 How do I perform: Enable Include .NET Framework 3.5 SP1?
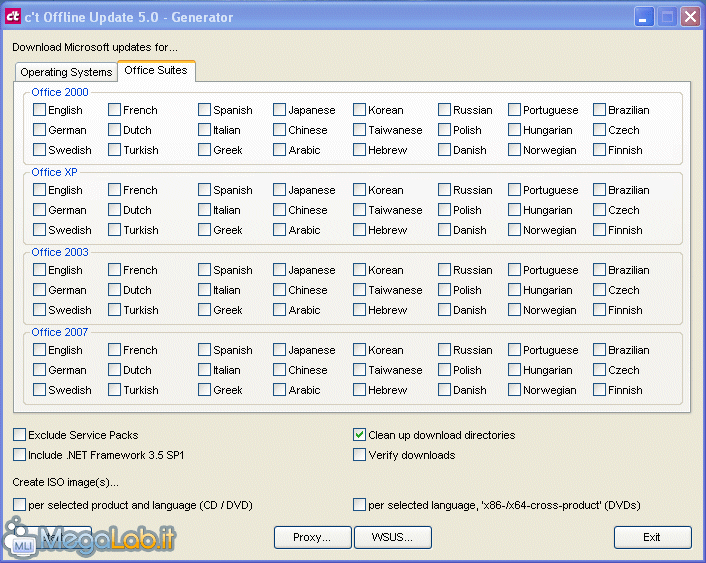[20, 455]
